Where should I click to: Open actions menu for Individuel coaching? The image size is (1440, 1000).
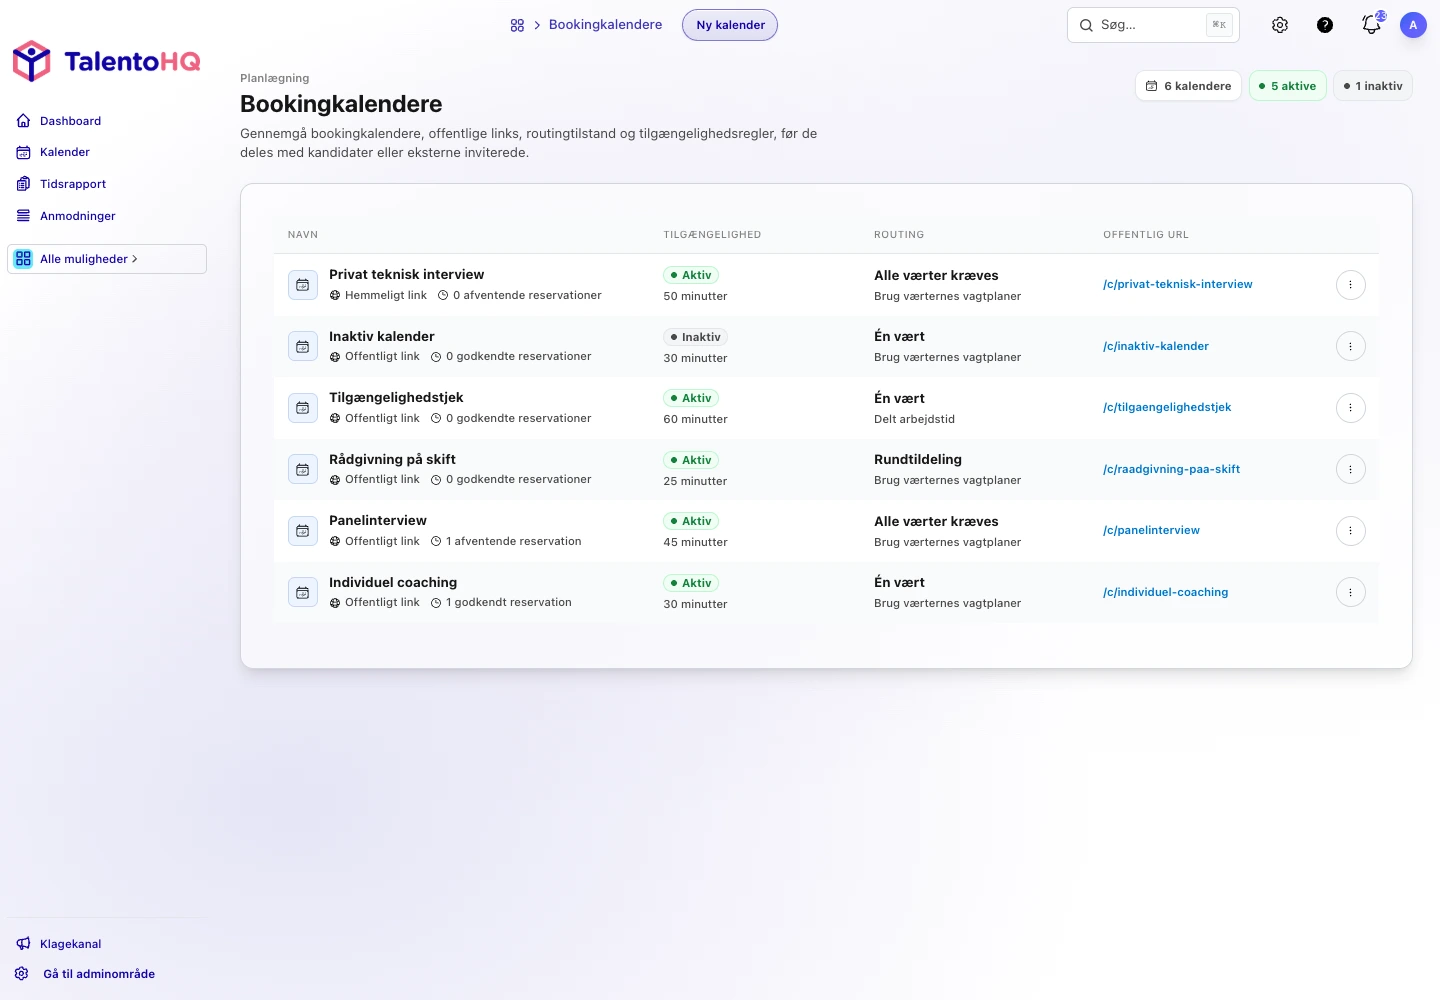pyautogui.click(x=1350, y=592)
